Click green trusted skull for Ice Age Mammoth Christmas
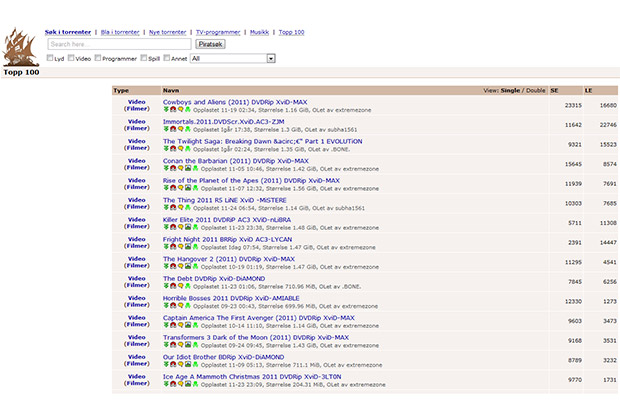The image size is (620, 420). pyautogui.click(x=195, y=384)
